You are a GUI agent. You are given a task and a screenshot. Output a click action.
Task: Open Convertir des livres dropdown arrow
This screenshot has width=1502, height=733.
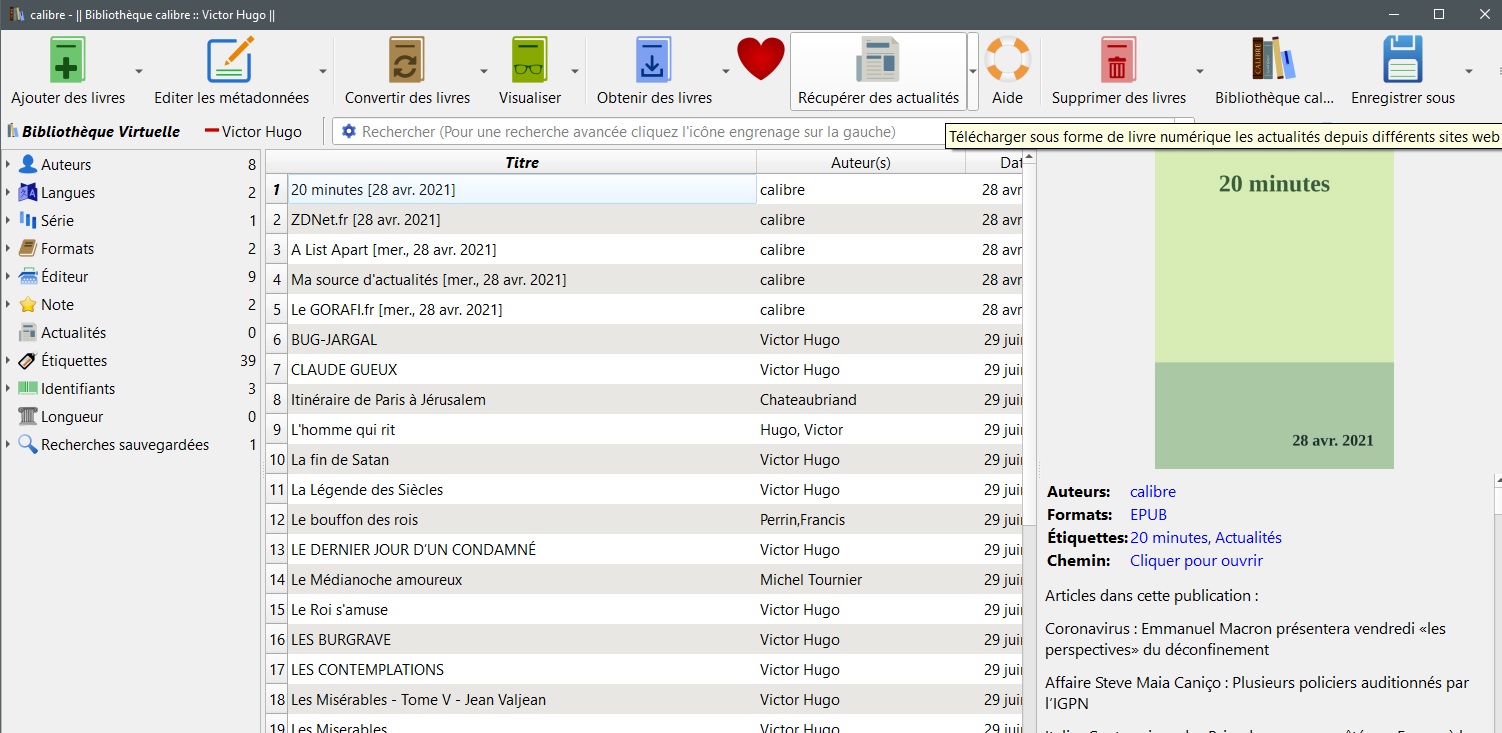click(x=484, y=71)
